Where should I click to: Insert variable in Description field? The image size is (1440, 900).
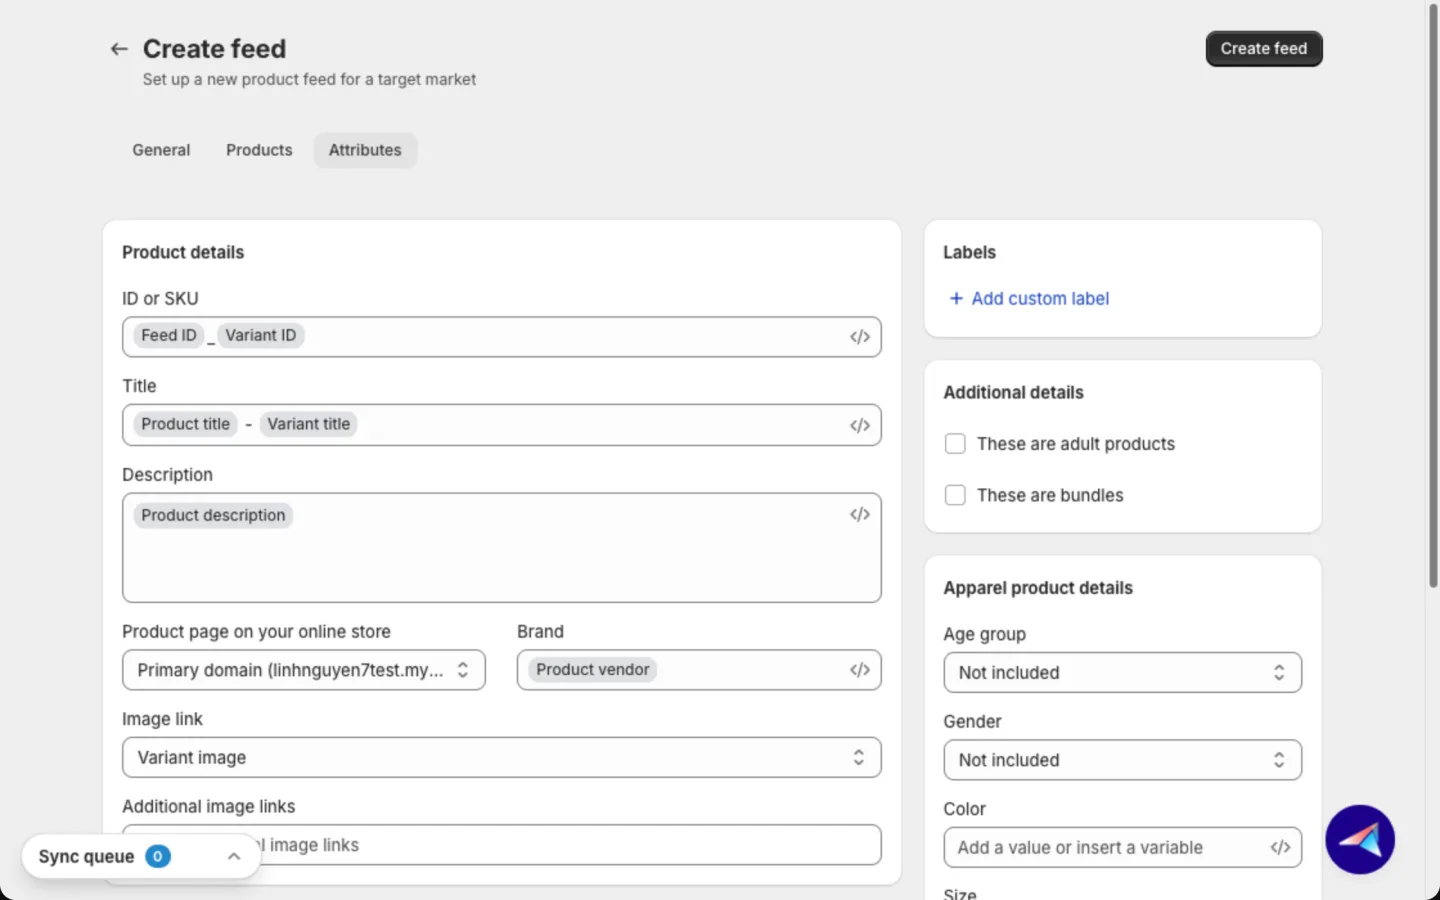click(860, 514)
